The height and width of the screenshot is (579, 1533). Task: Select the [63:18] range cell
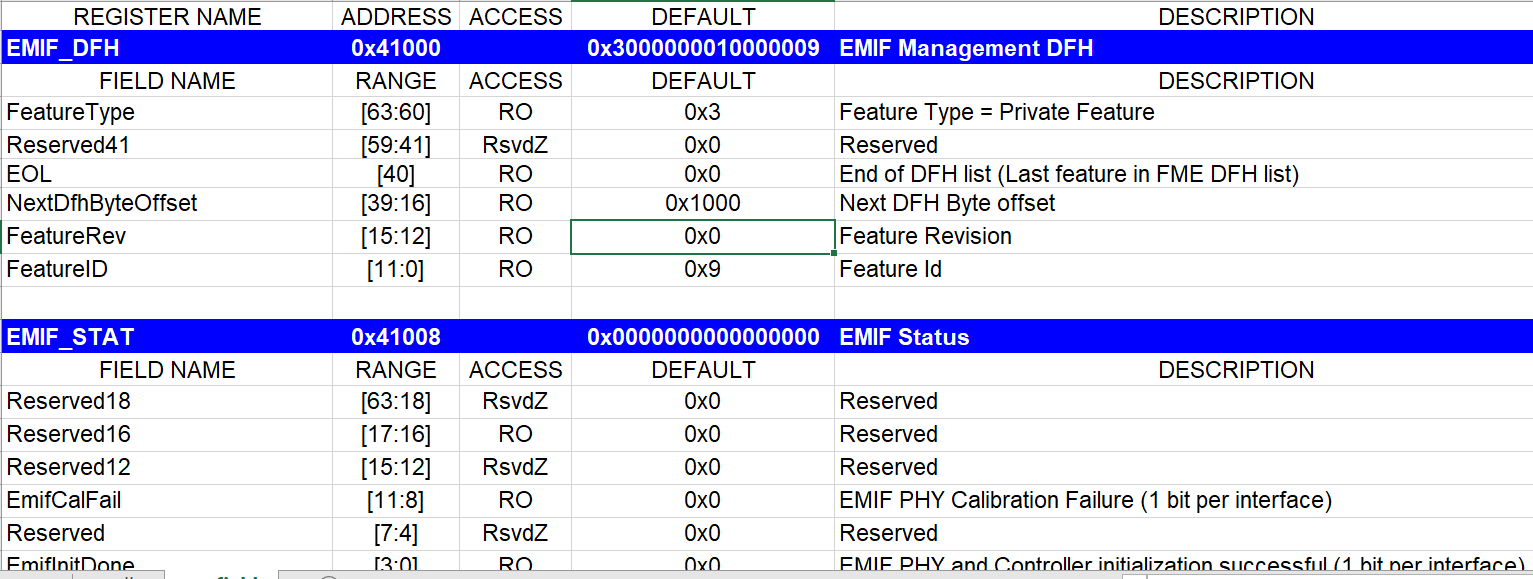395,401
